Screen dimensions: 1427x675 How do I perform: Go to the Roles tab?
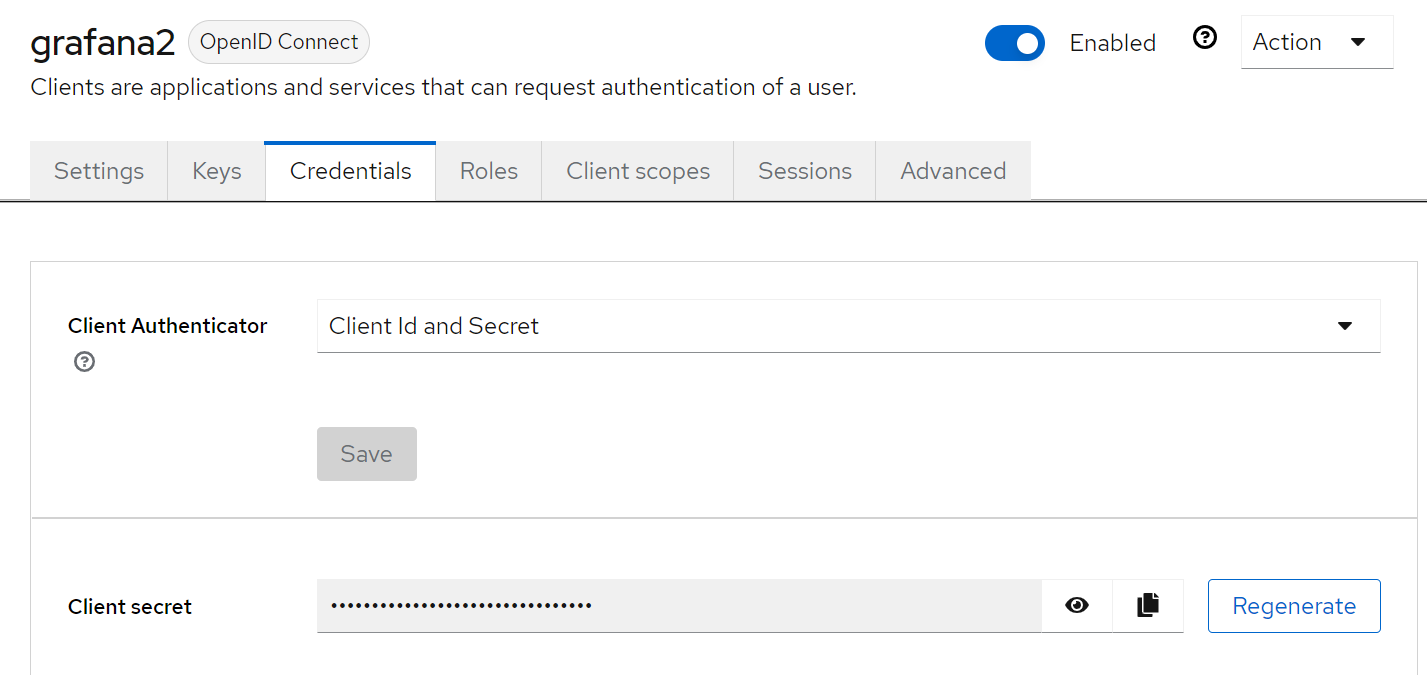(x=489, y=171)
